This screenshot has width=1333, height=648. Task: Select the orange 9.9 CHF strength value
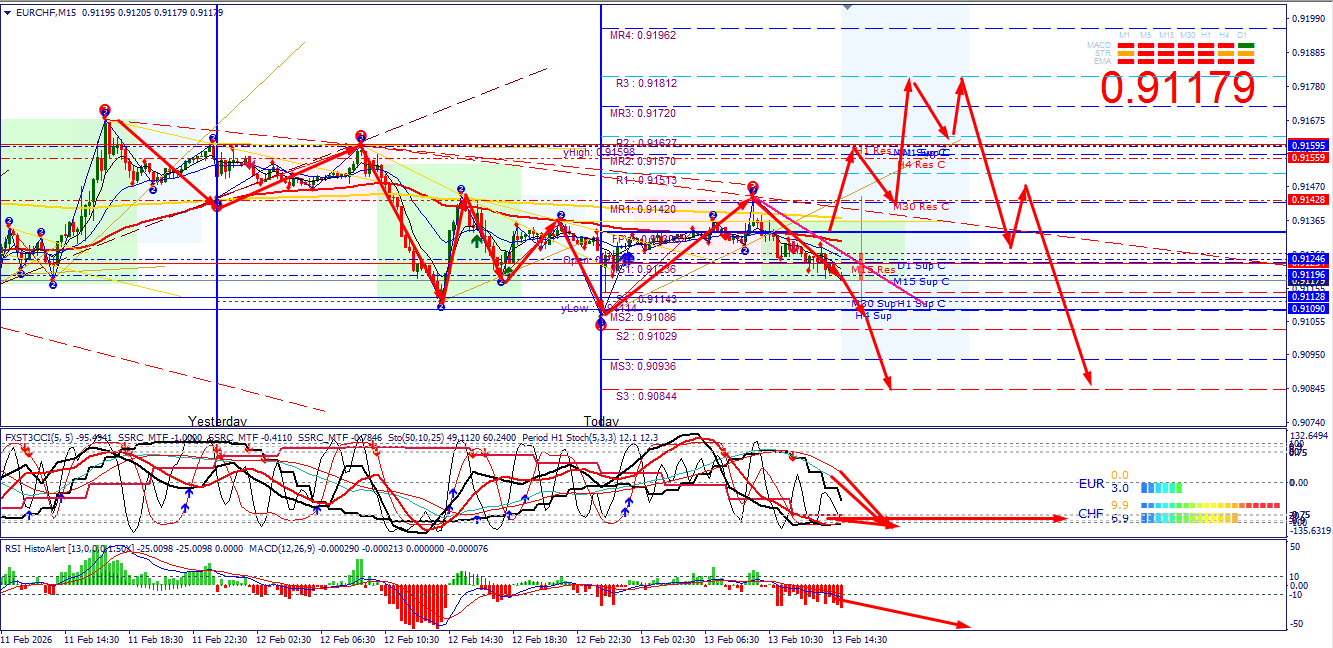click(x=1119, y=506)
